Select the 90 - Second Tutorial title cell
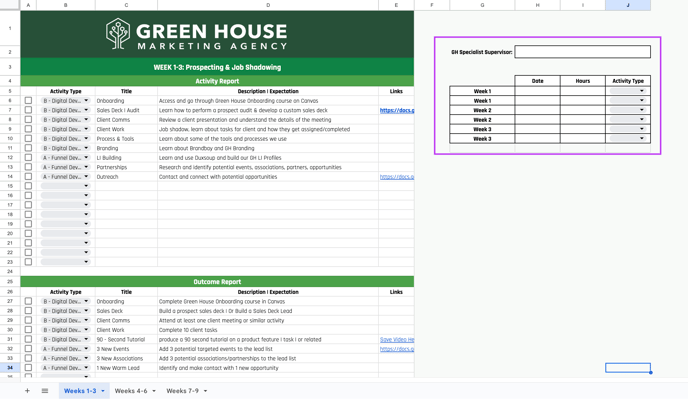This screenshot has width=688, height=399. click(126, 339)
